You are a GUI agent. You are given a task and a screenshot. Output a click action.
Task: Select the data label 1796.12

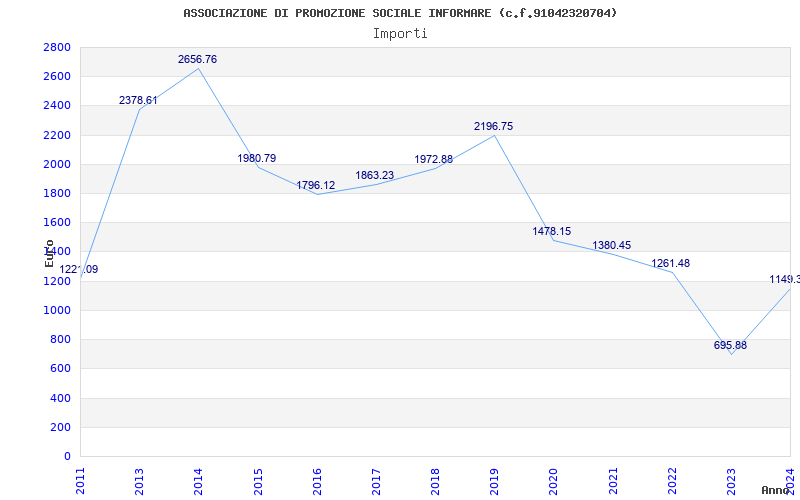coord(316,185)
